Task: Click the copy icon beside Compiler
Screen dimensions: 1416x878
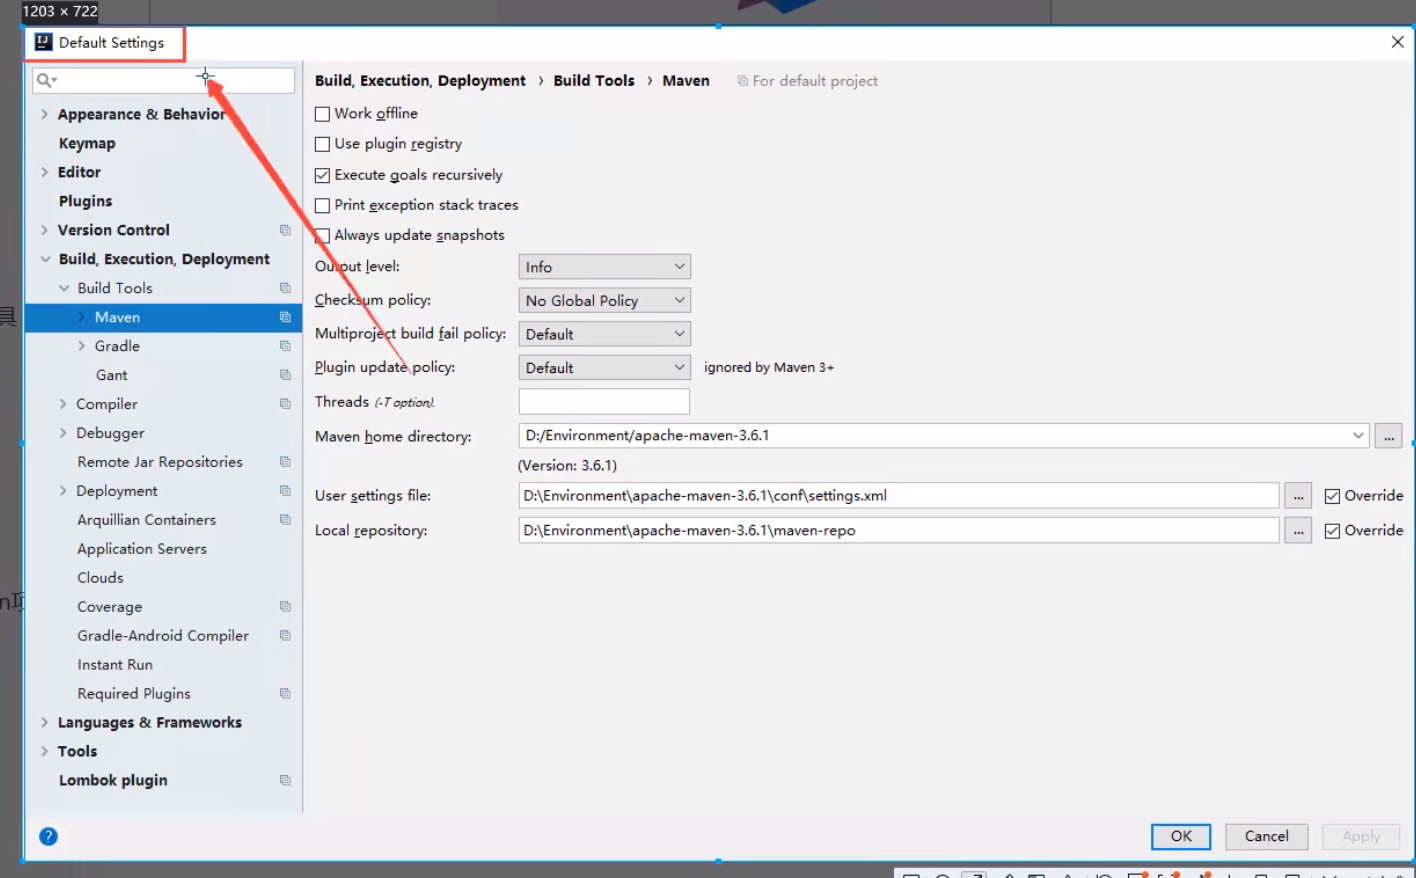Action: (x=285, y=404)
